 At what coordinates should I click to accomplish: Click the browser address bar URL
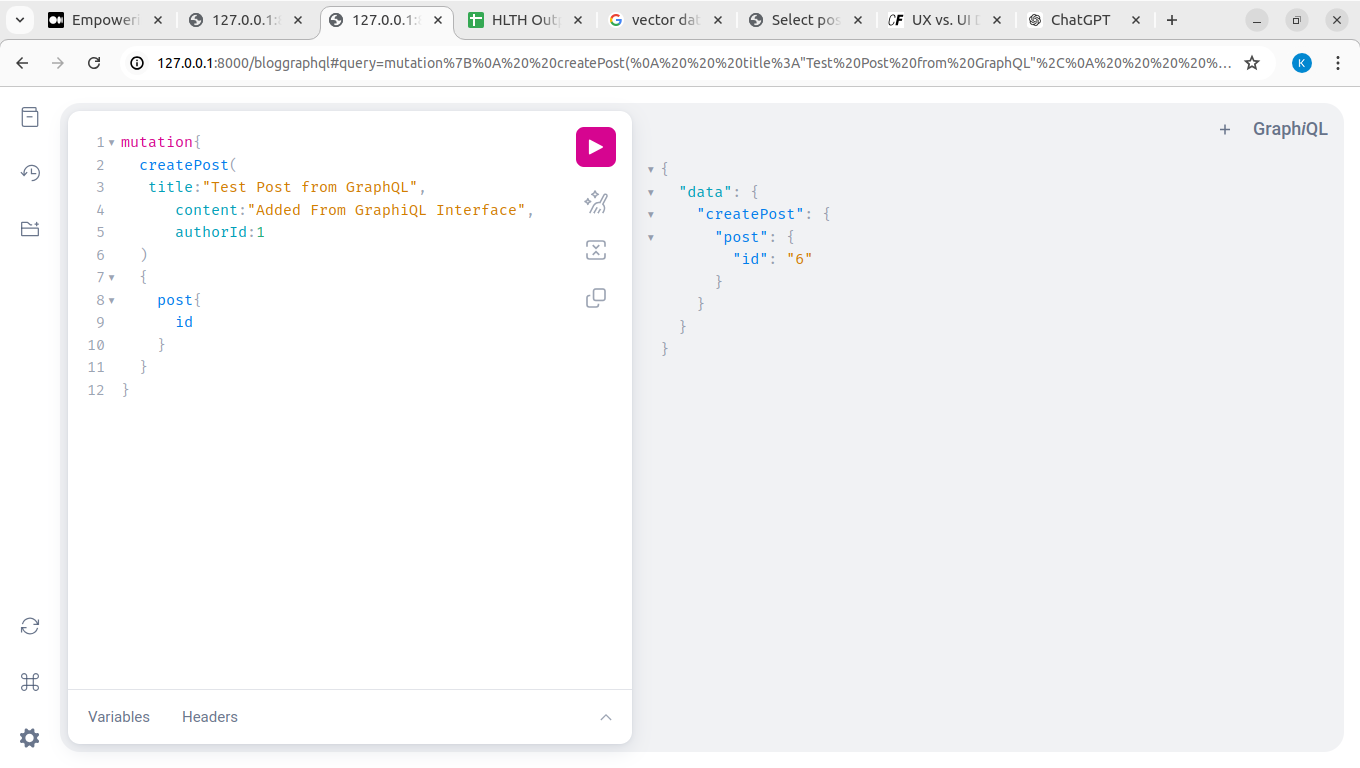point(690,63)
